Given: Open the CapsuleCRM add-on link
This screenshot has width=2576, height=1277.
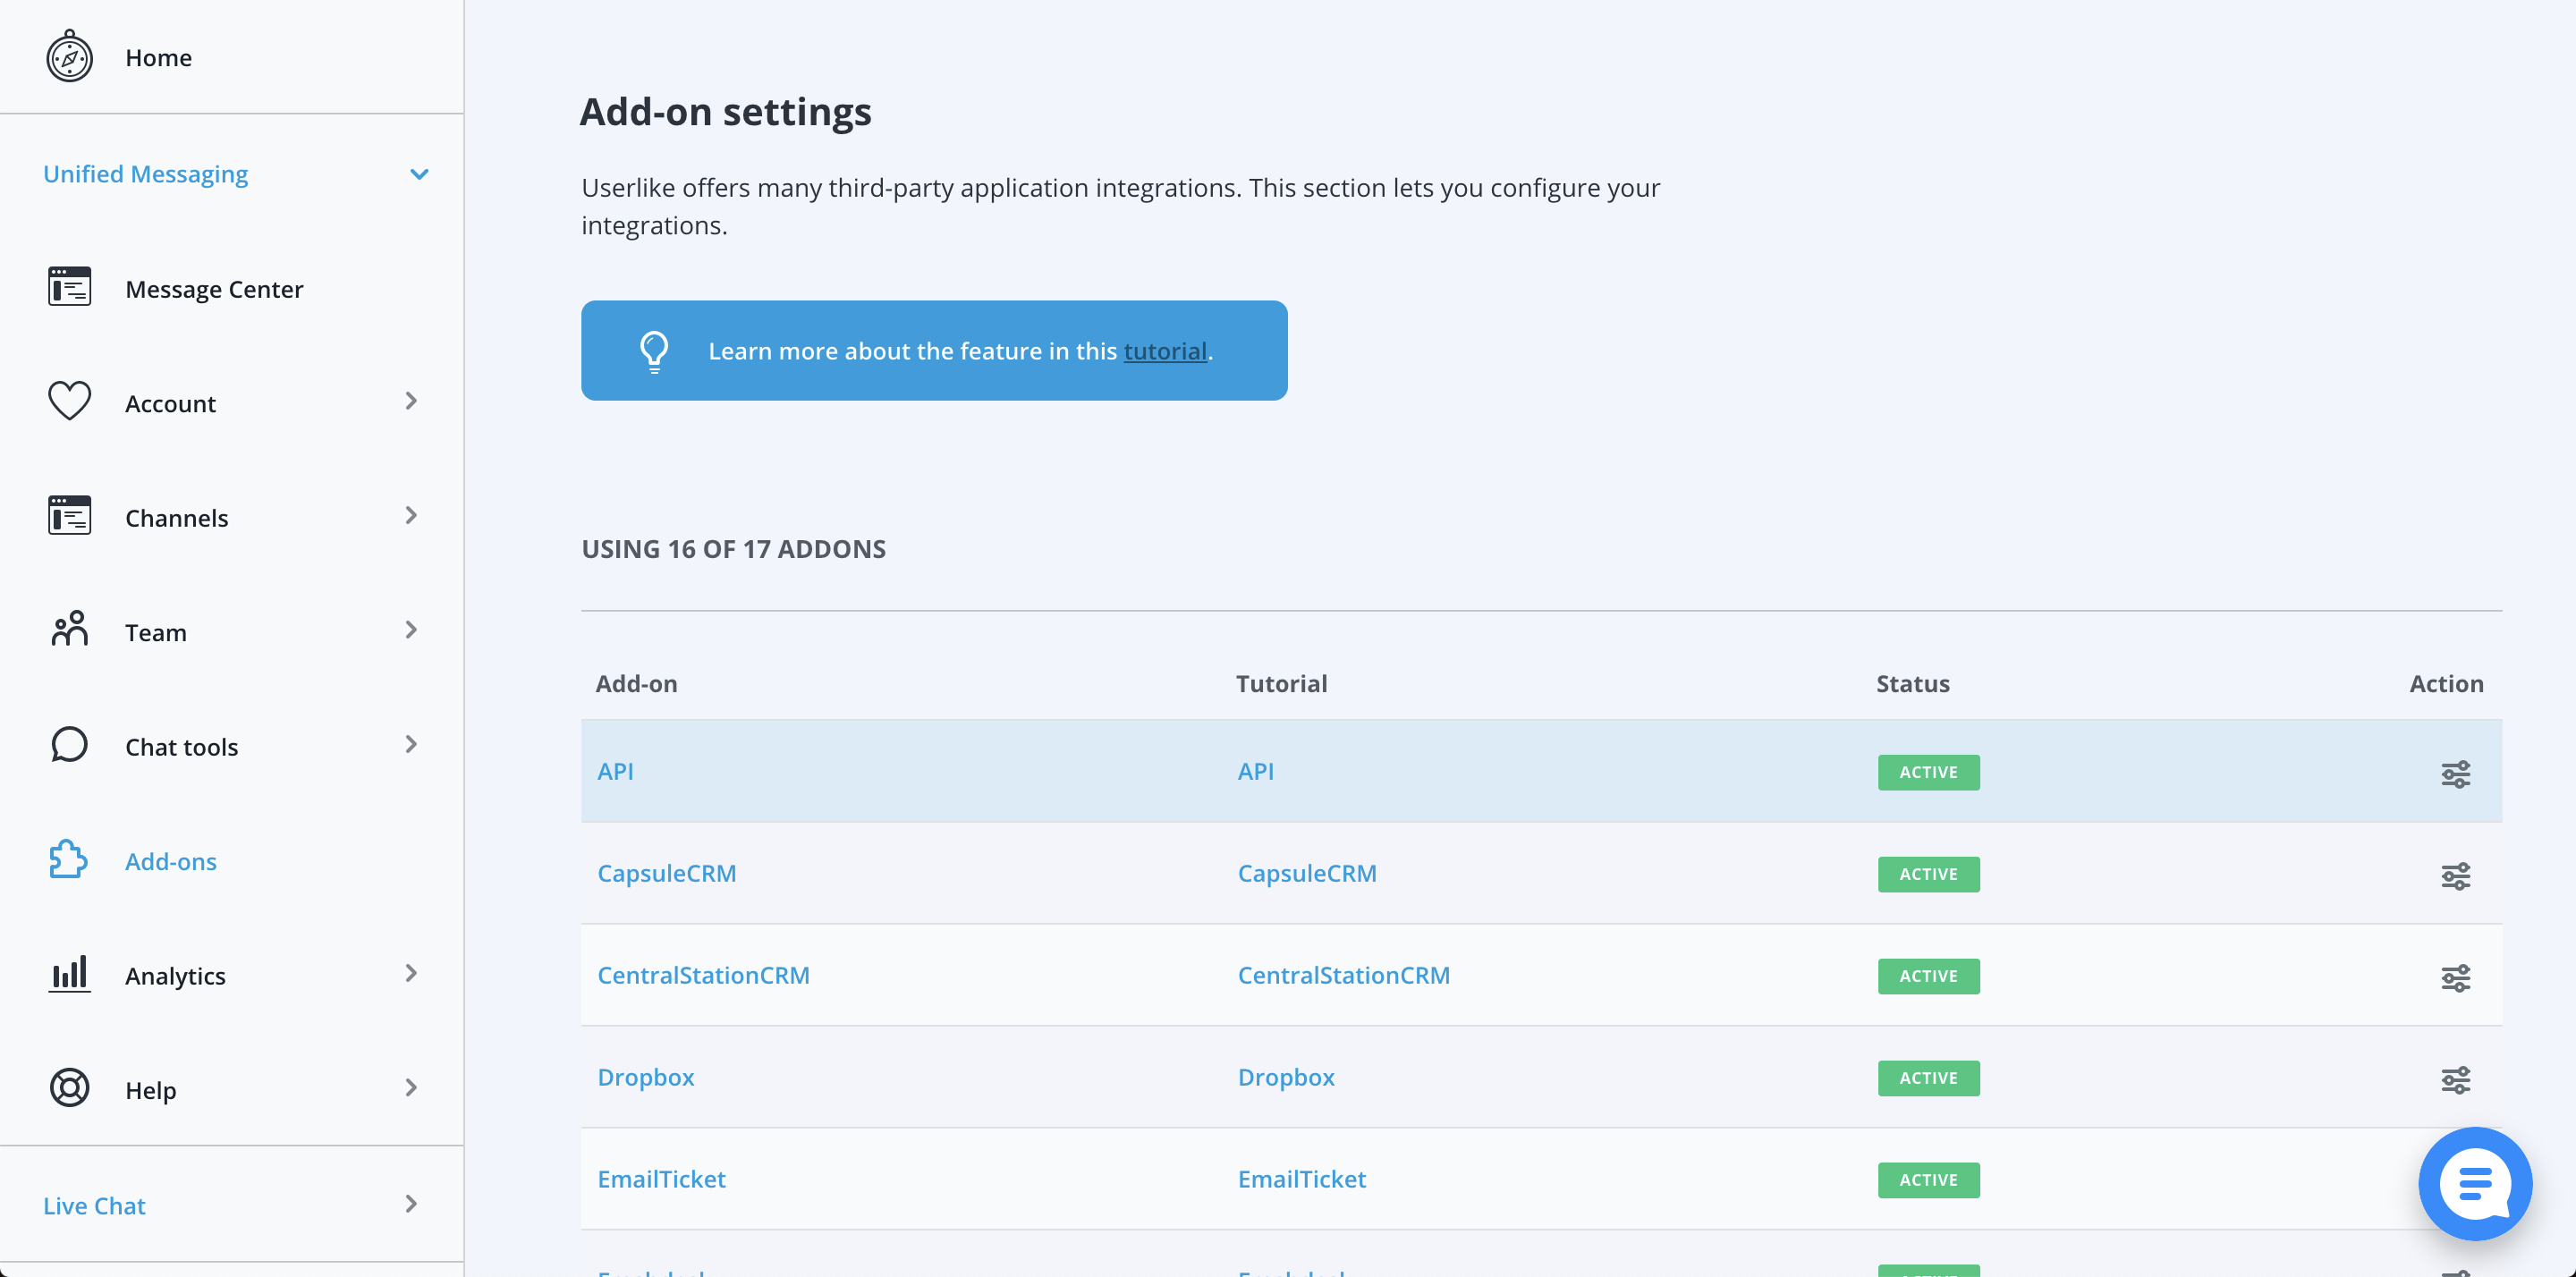Looking at the screenshot, I should (666, 873).
